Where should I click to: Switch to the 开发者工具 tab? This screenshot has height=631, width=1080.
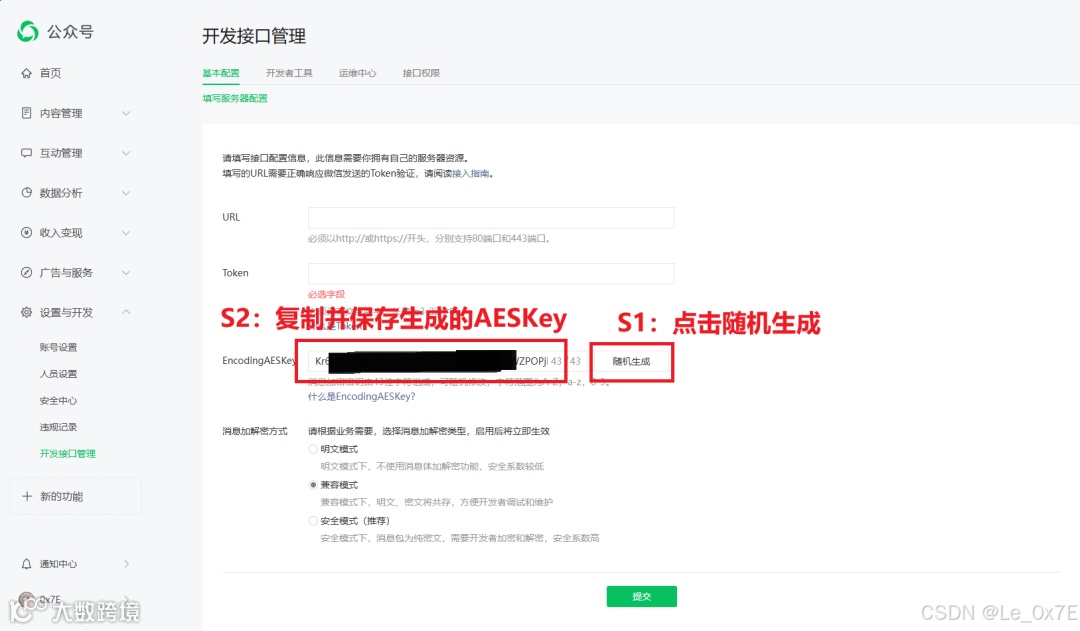pyautogui.click(x=289, y=73)
